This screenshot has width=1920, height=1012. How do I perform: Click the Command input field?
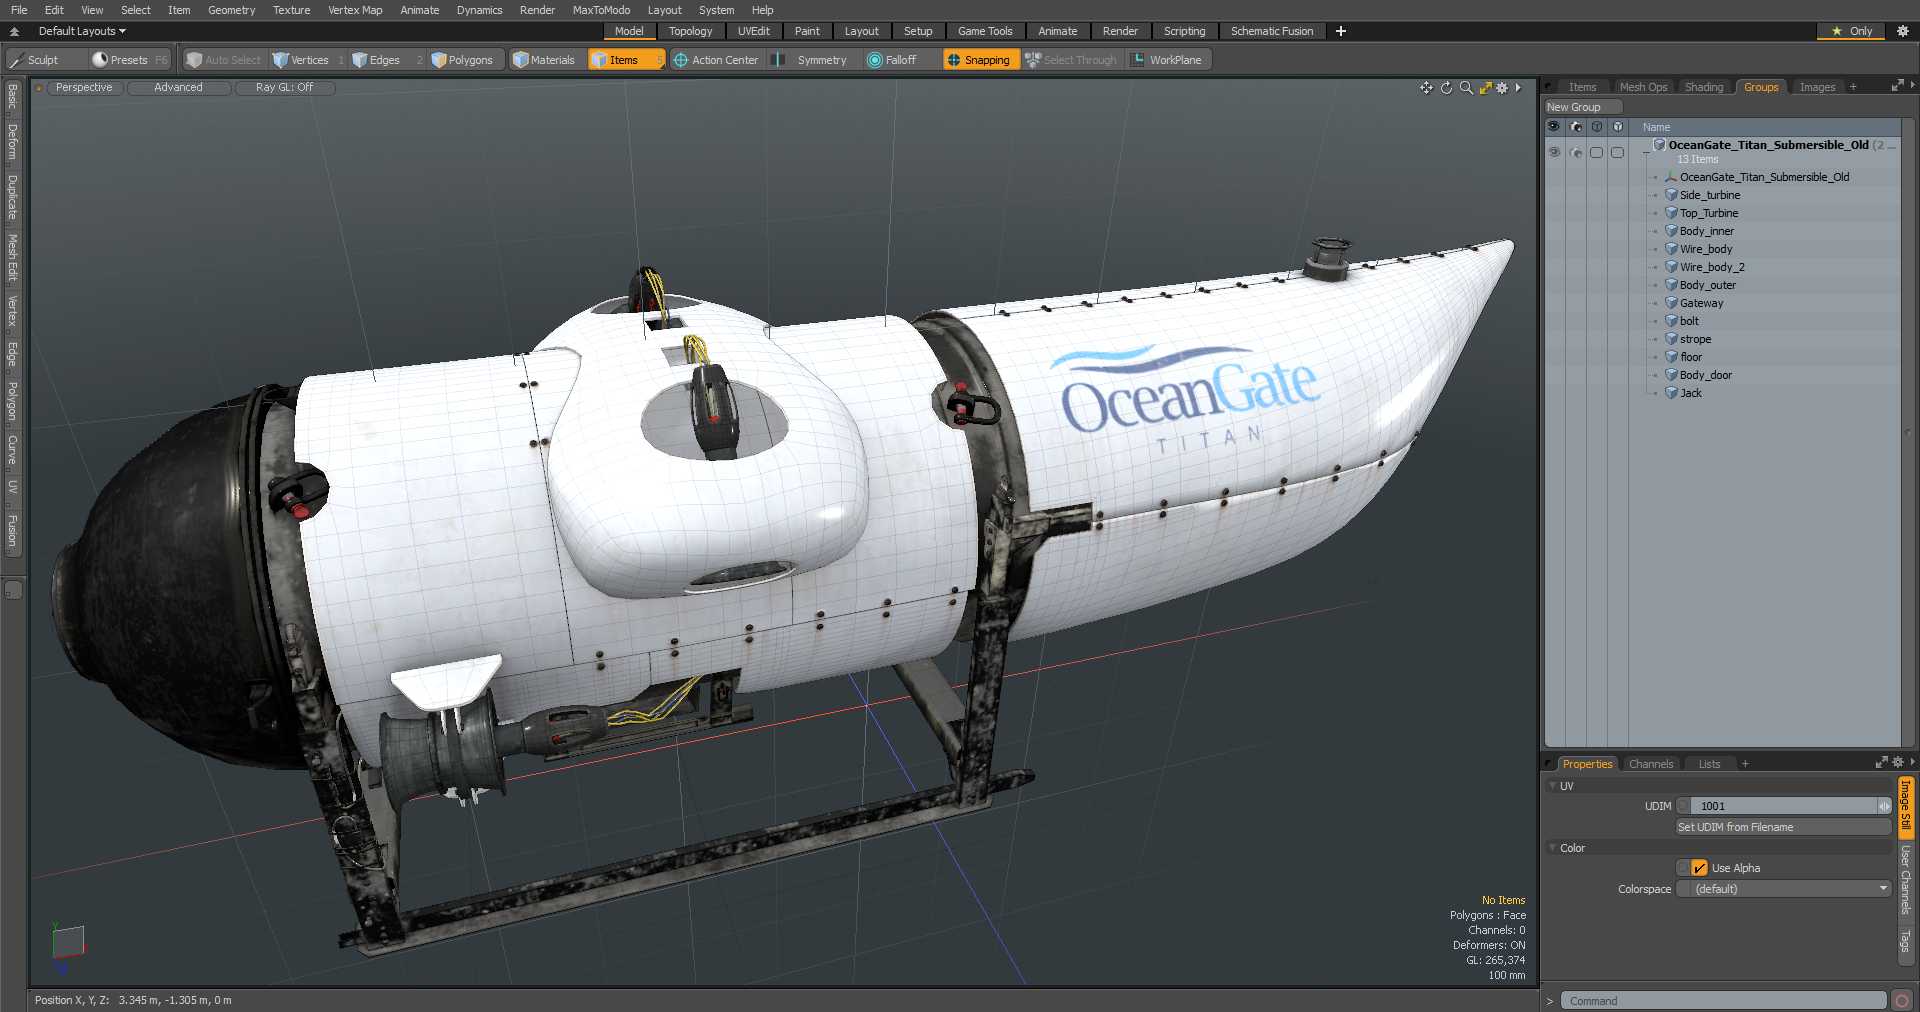pos(1723,1000)
